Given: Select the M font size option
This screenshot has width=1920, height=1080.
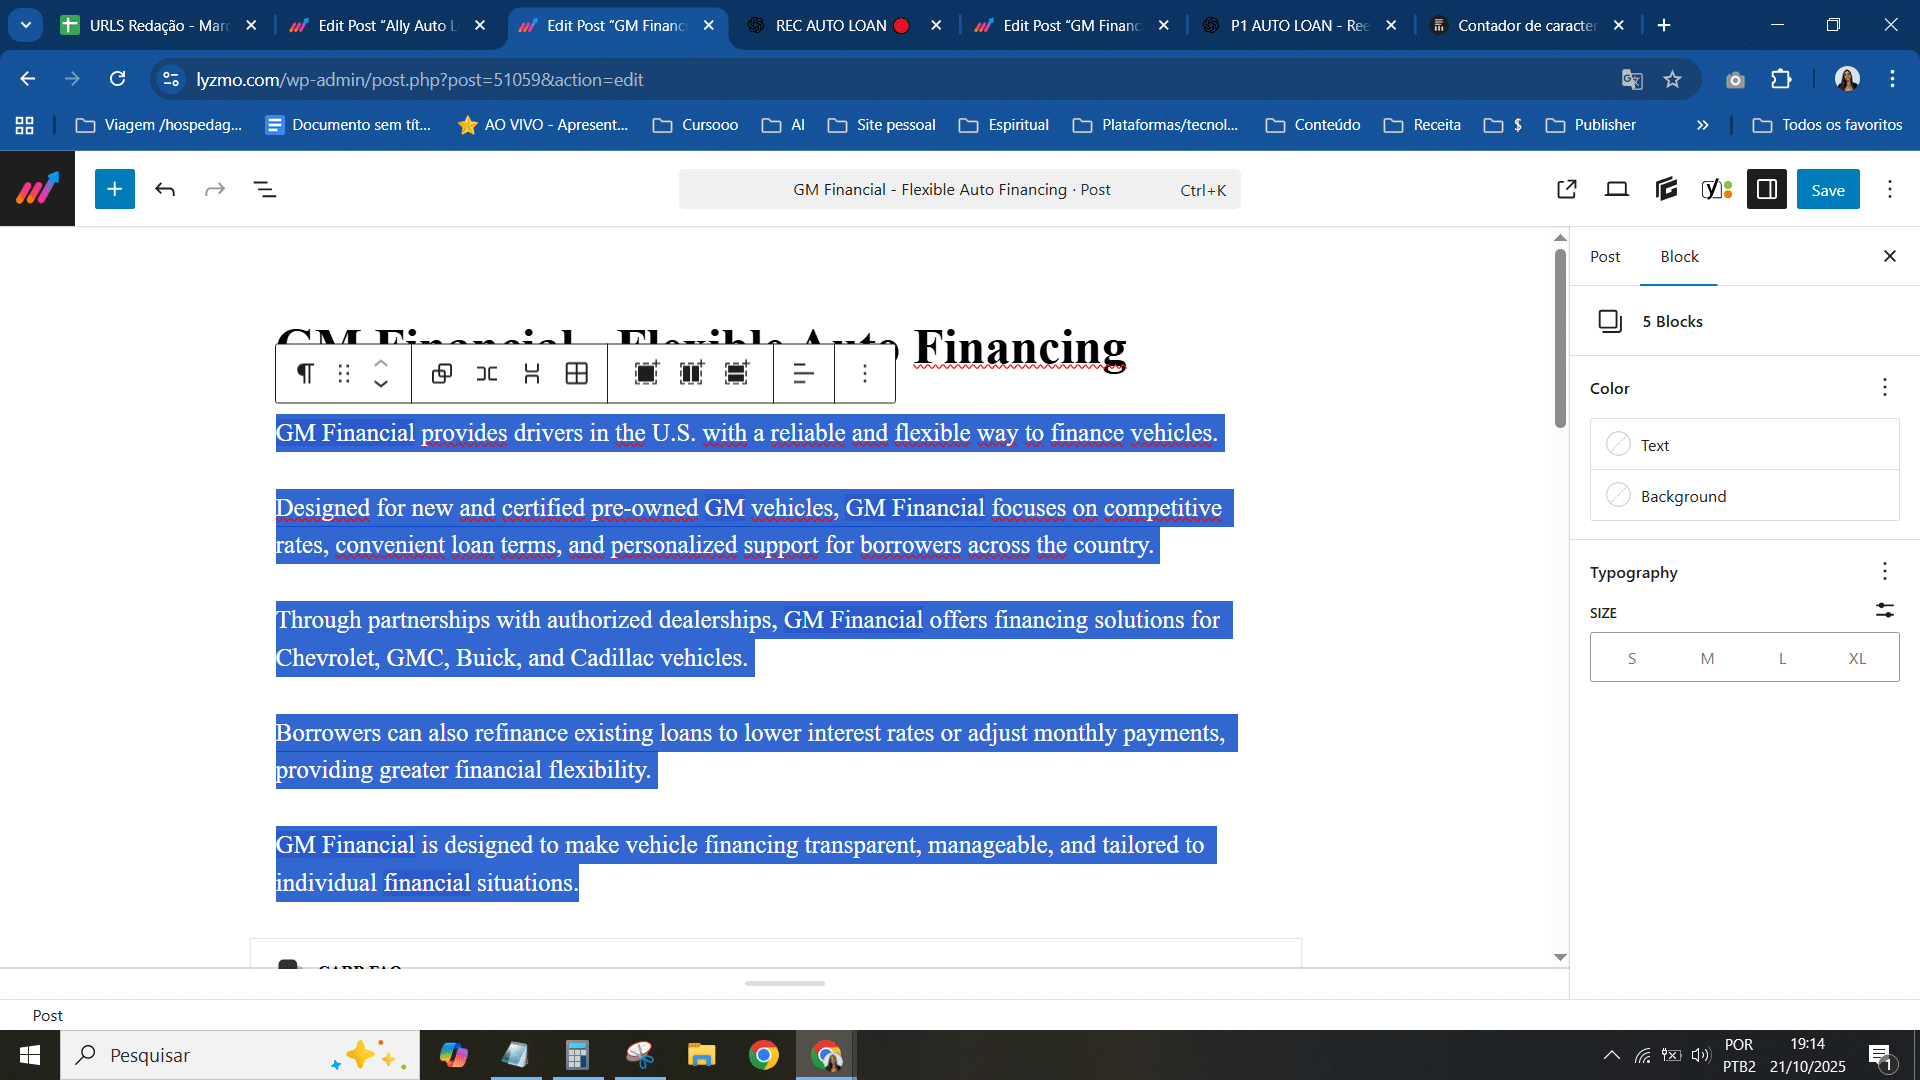Looking at the screenshot, I should tap(1707, 658).
